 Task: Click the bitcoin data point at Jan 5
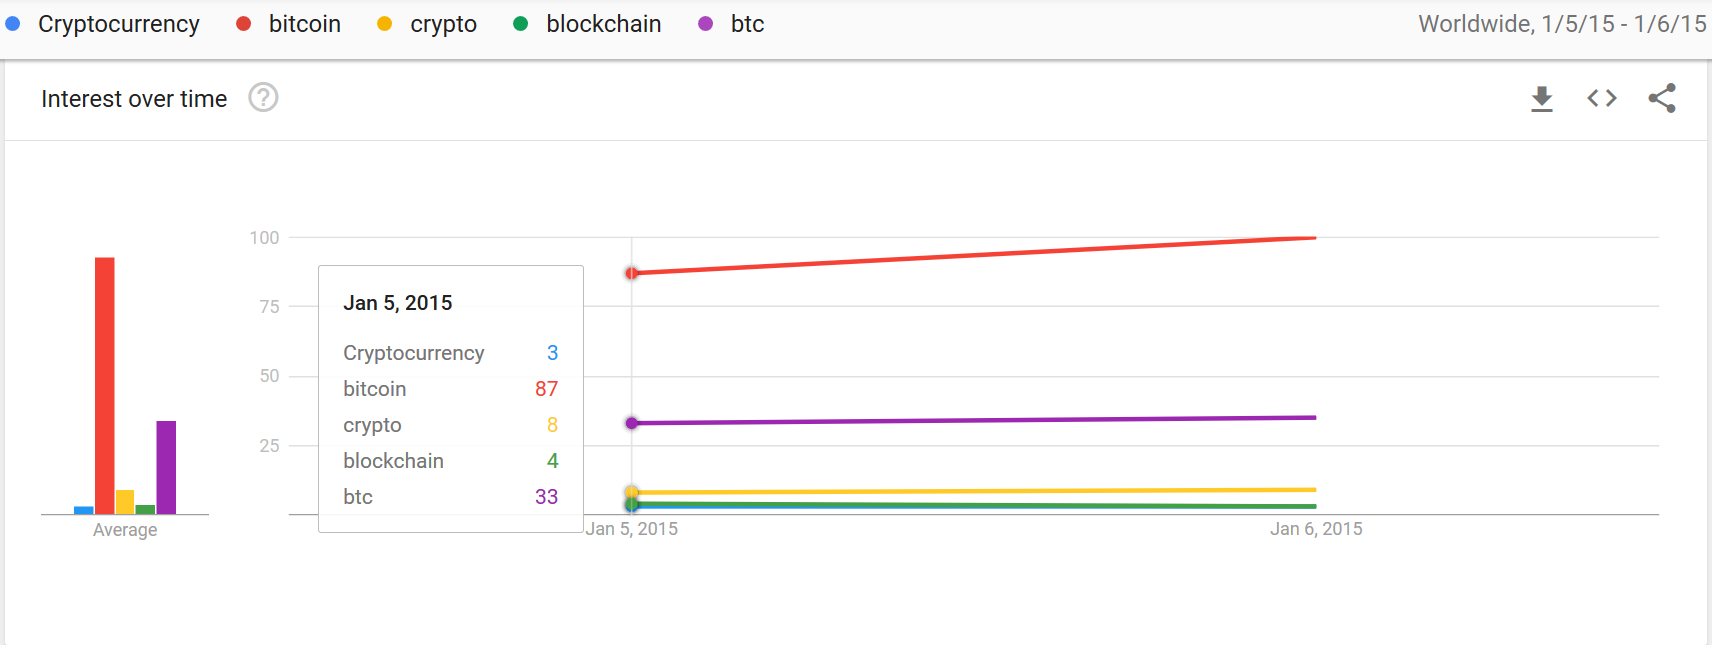631,273
